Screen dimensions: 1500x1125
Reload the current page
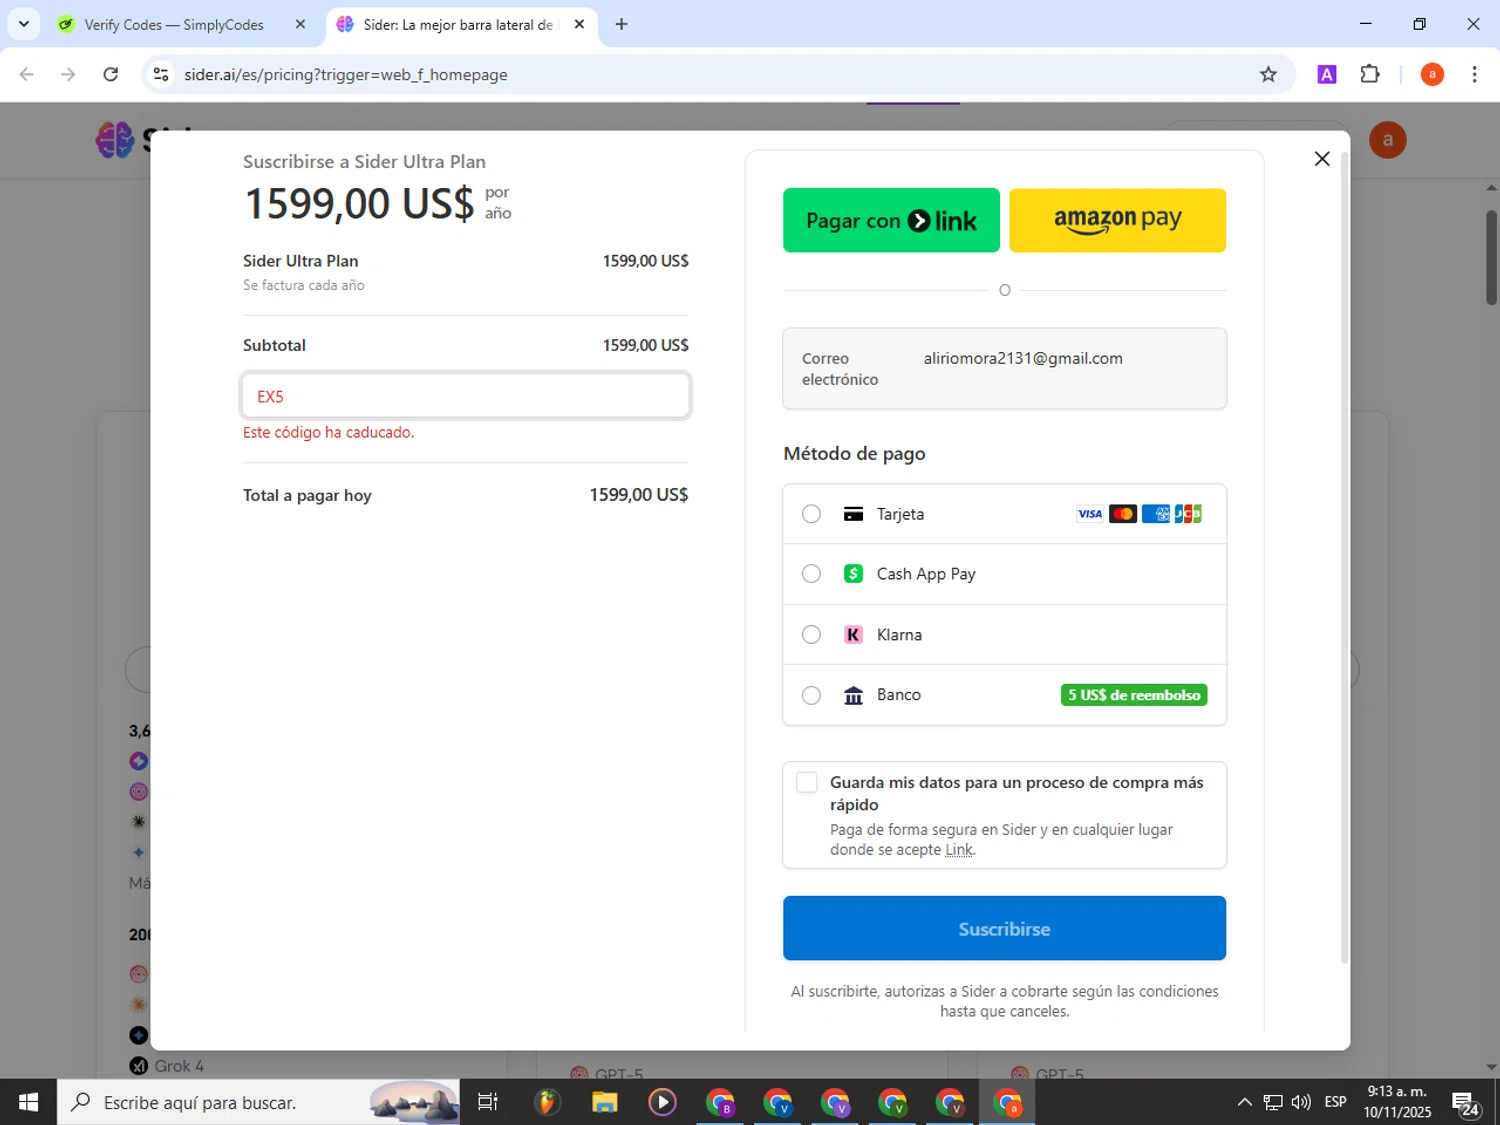(x=111, y=74)
